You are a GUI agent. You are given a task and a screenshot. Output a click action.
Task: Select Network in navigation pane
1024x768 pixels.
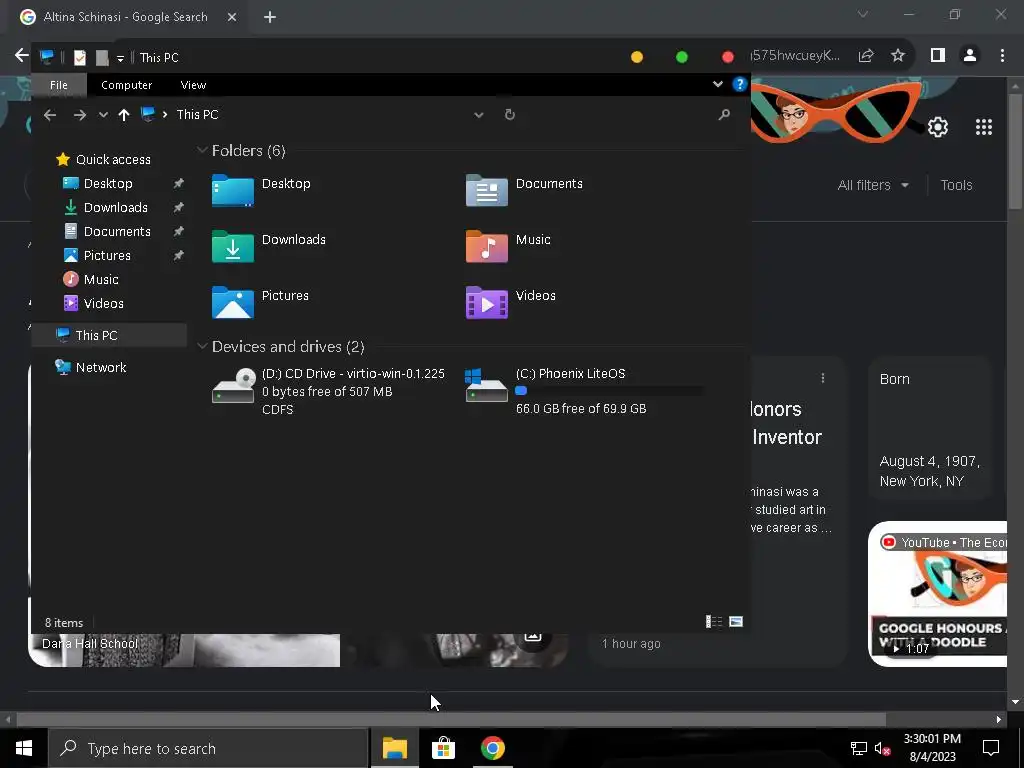101,367
